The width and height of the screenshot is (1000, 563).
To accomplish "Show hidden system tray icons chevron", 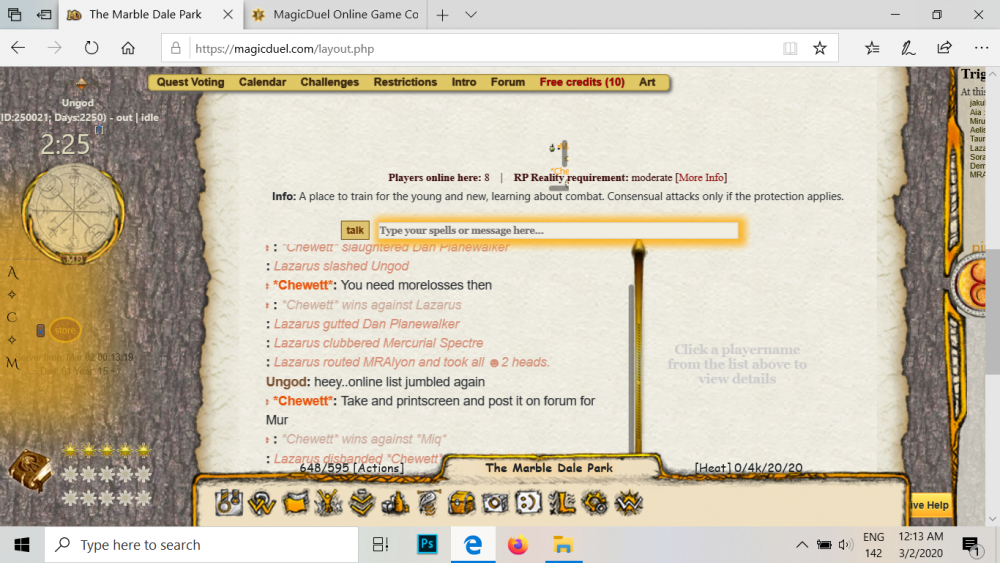I will click(x=802, y=545).
